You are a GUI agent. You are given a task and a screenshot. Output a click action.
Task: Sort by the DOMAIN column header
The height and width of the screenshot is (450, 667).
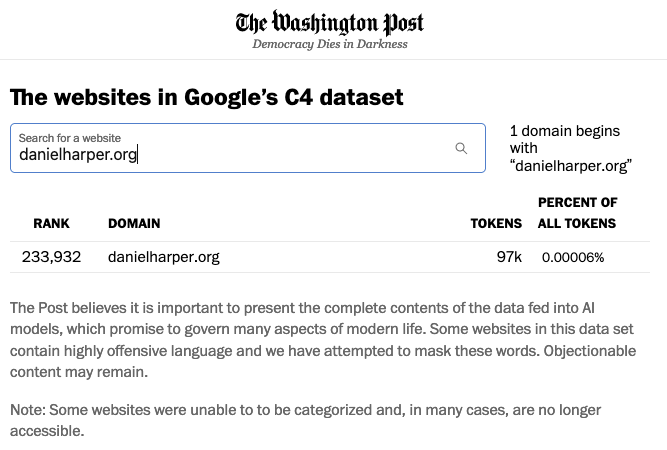tap(134, 224)
